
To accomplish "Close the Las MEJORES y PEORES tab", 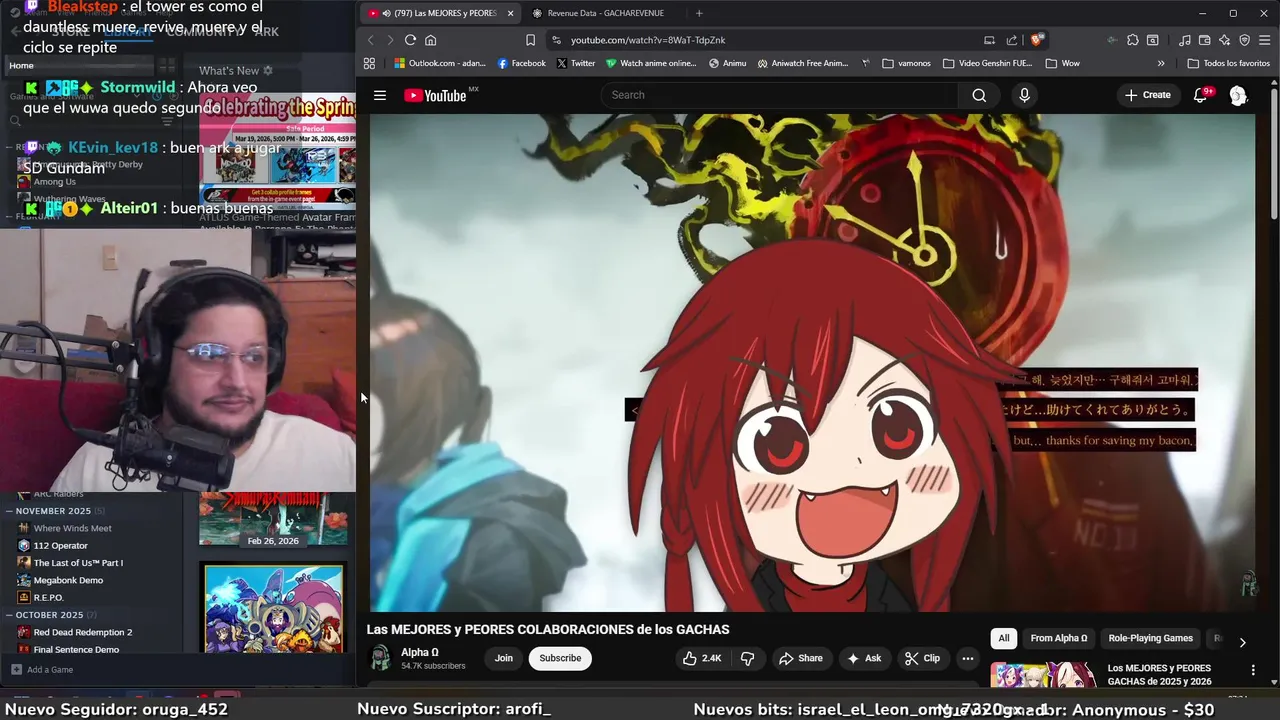I will click(510, 13).
